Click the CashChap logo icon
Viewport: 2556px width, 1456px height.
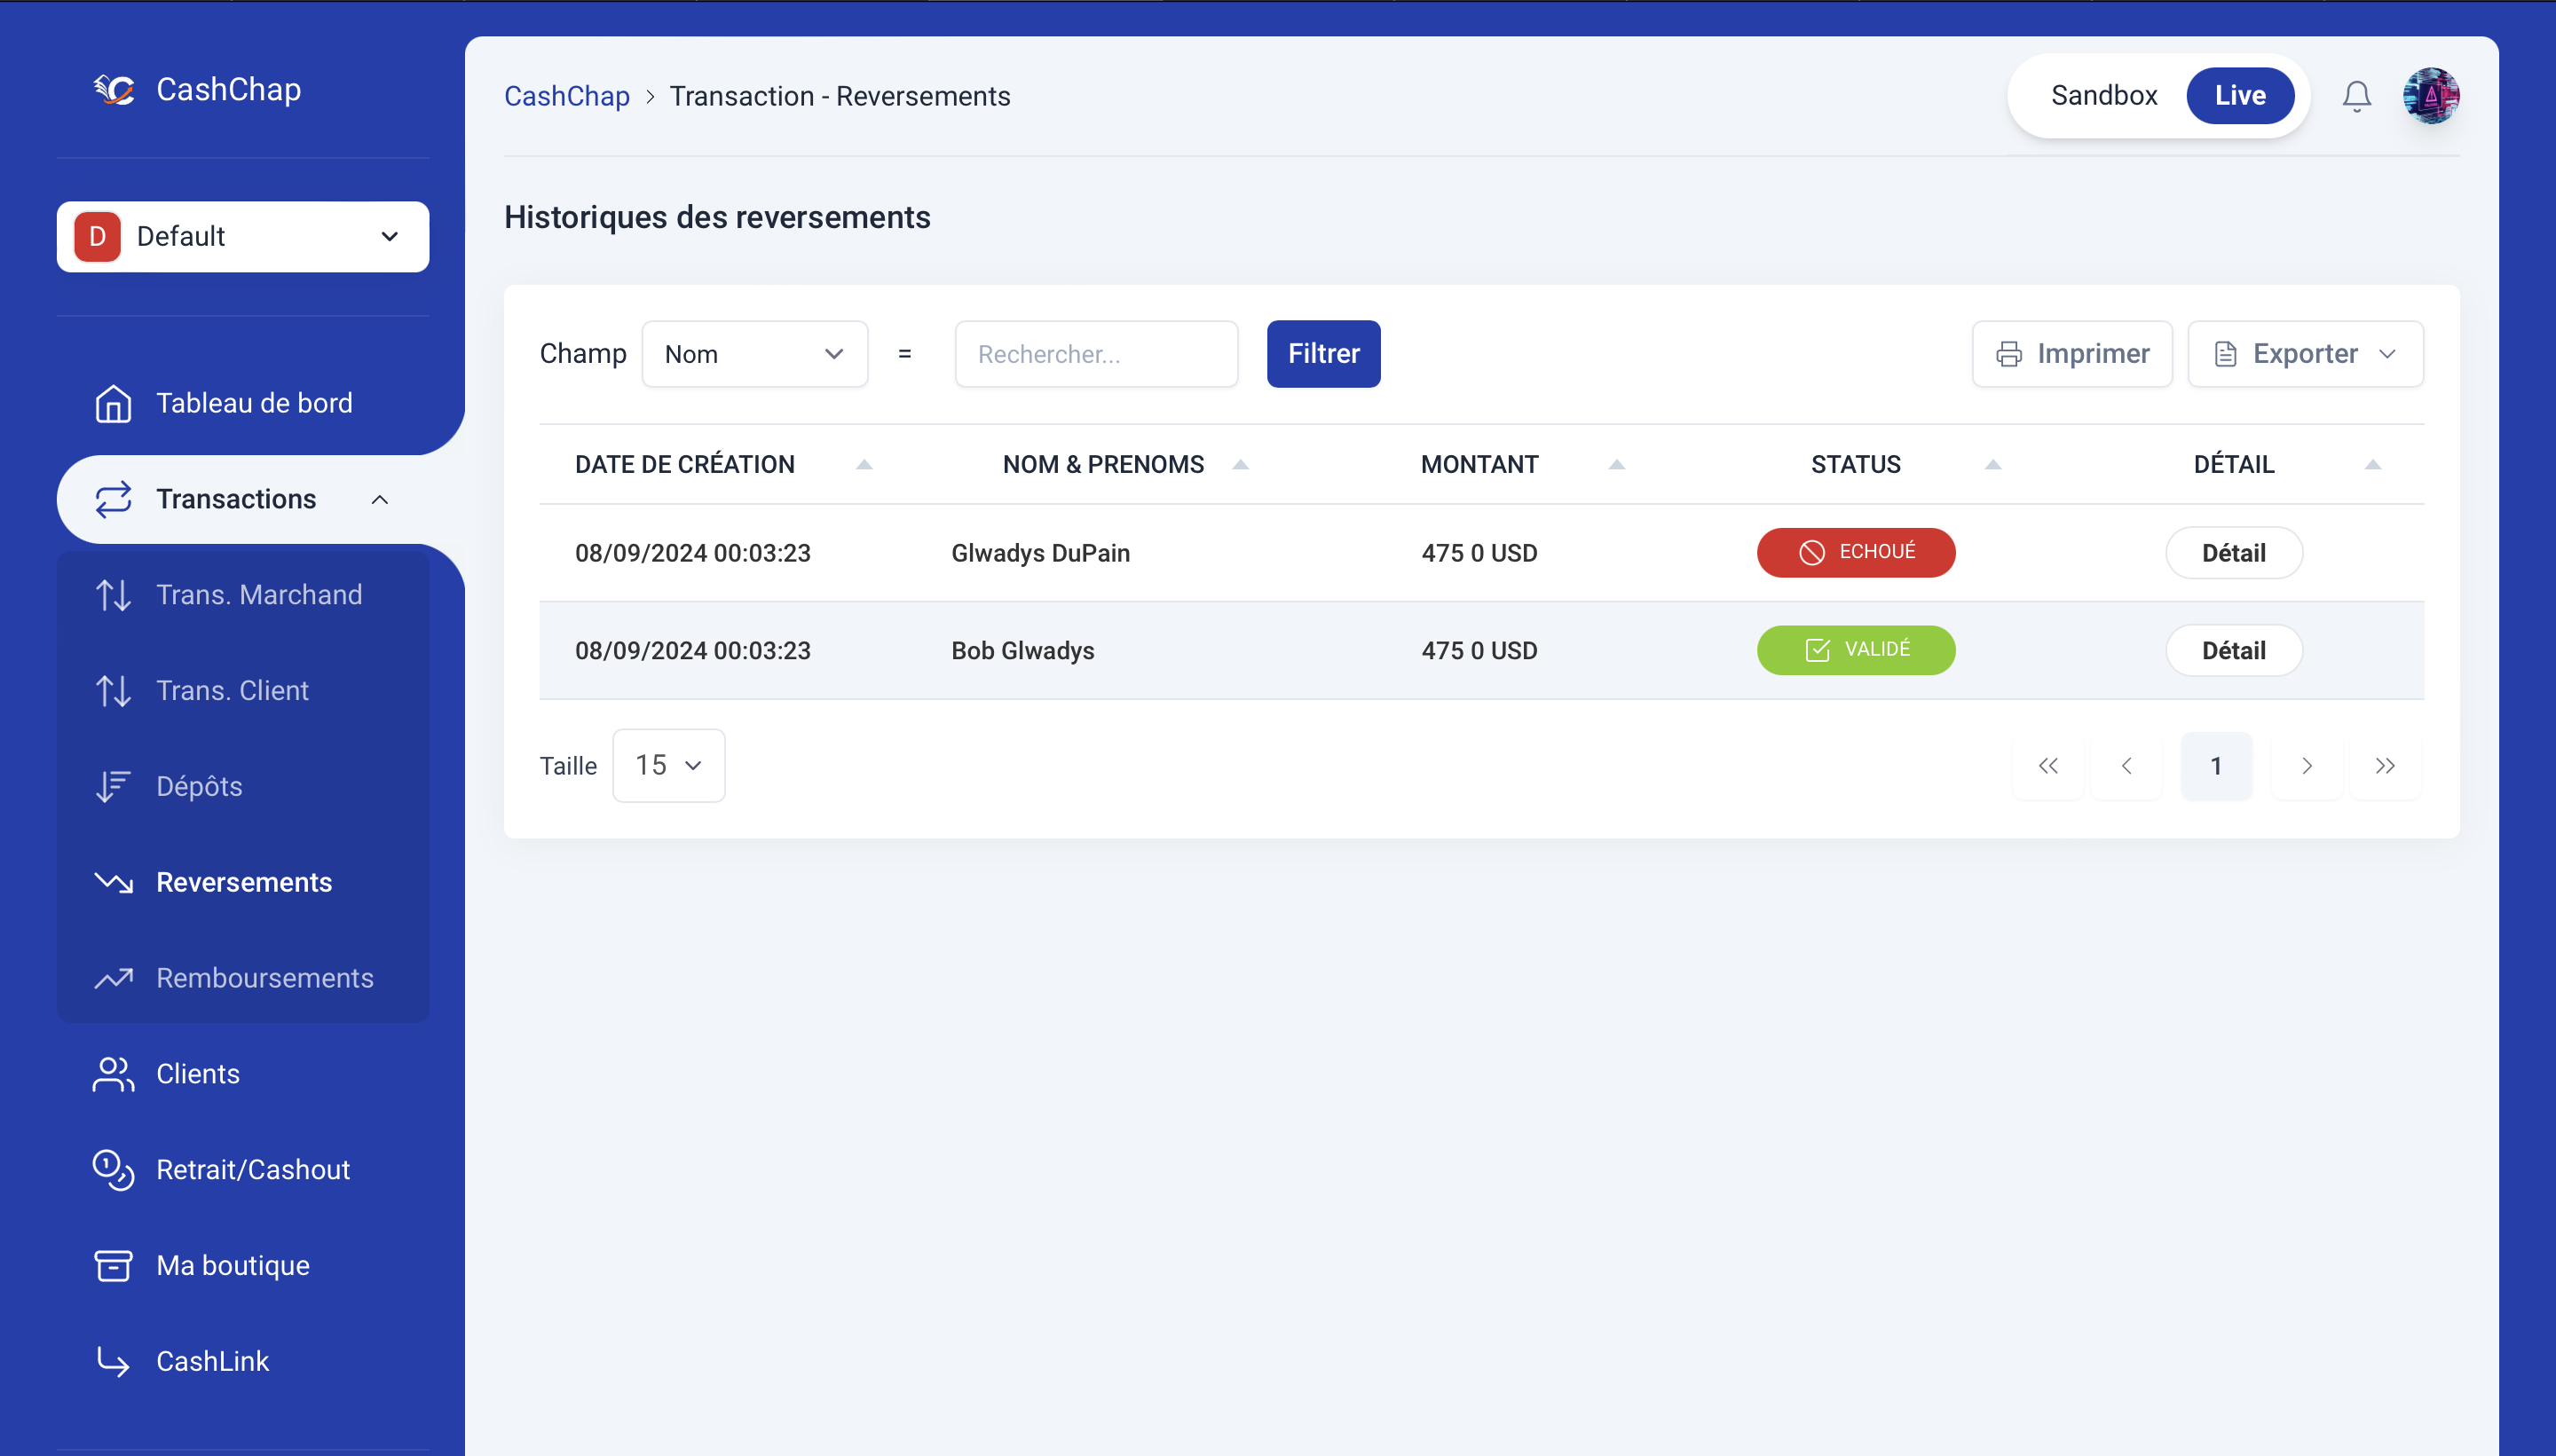coord(114,90)
